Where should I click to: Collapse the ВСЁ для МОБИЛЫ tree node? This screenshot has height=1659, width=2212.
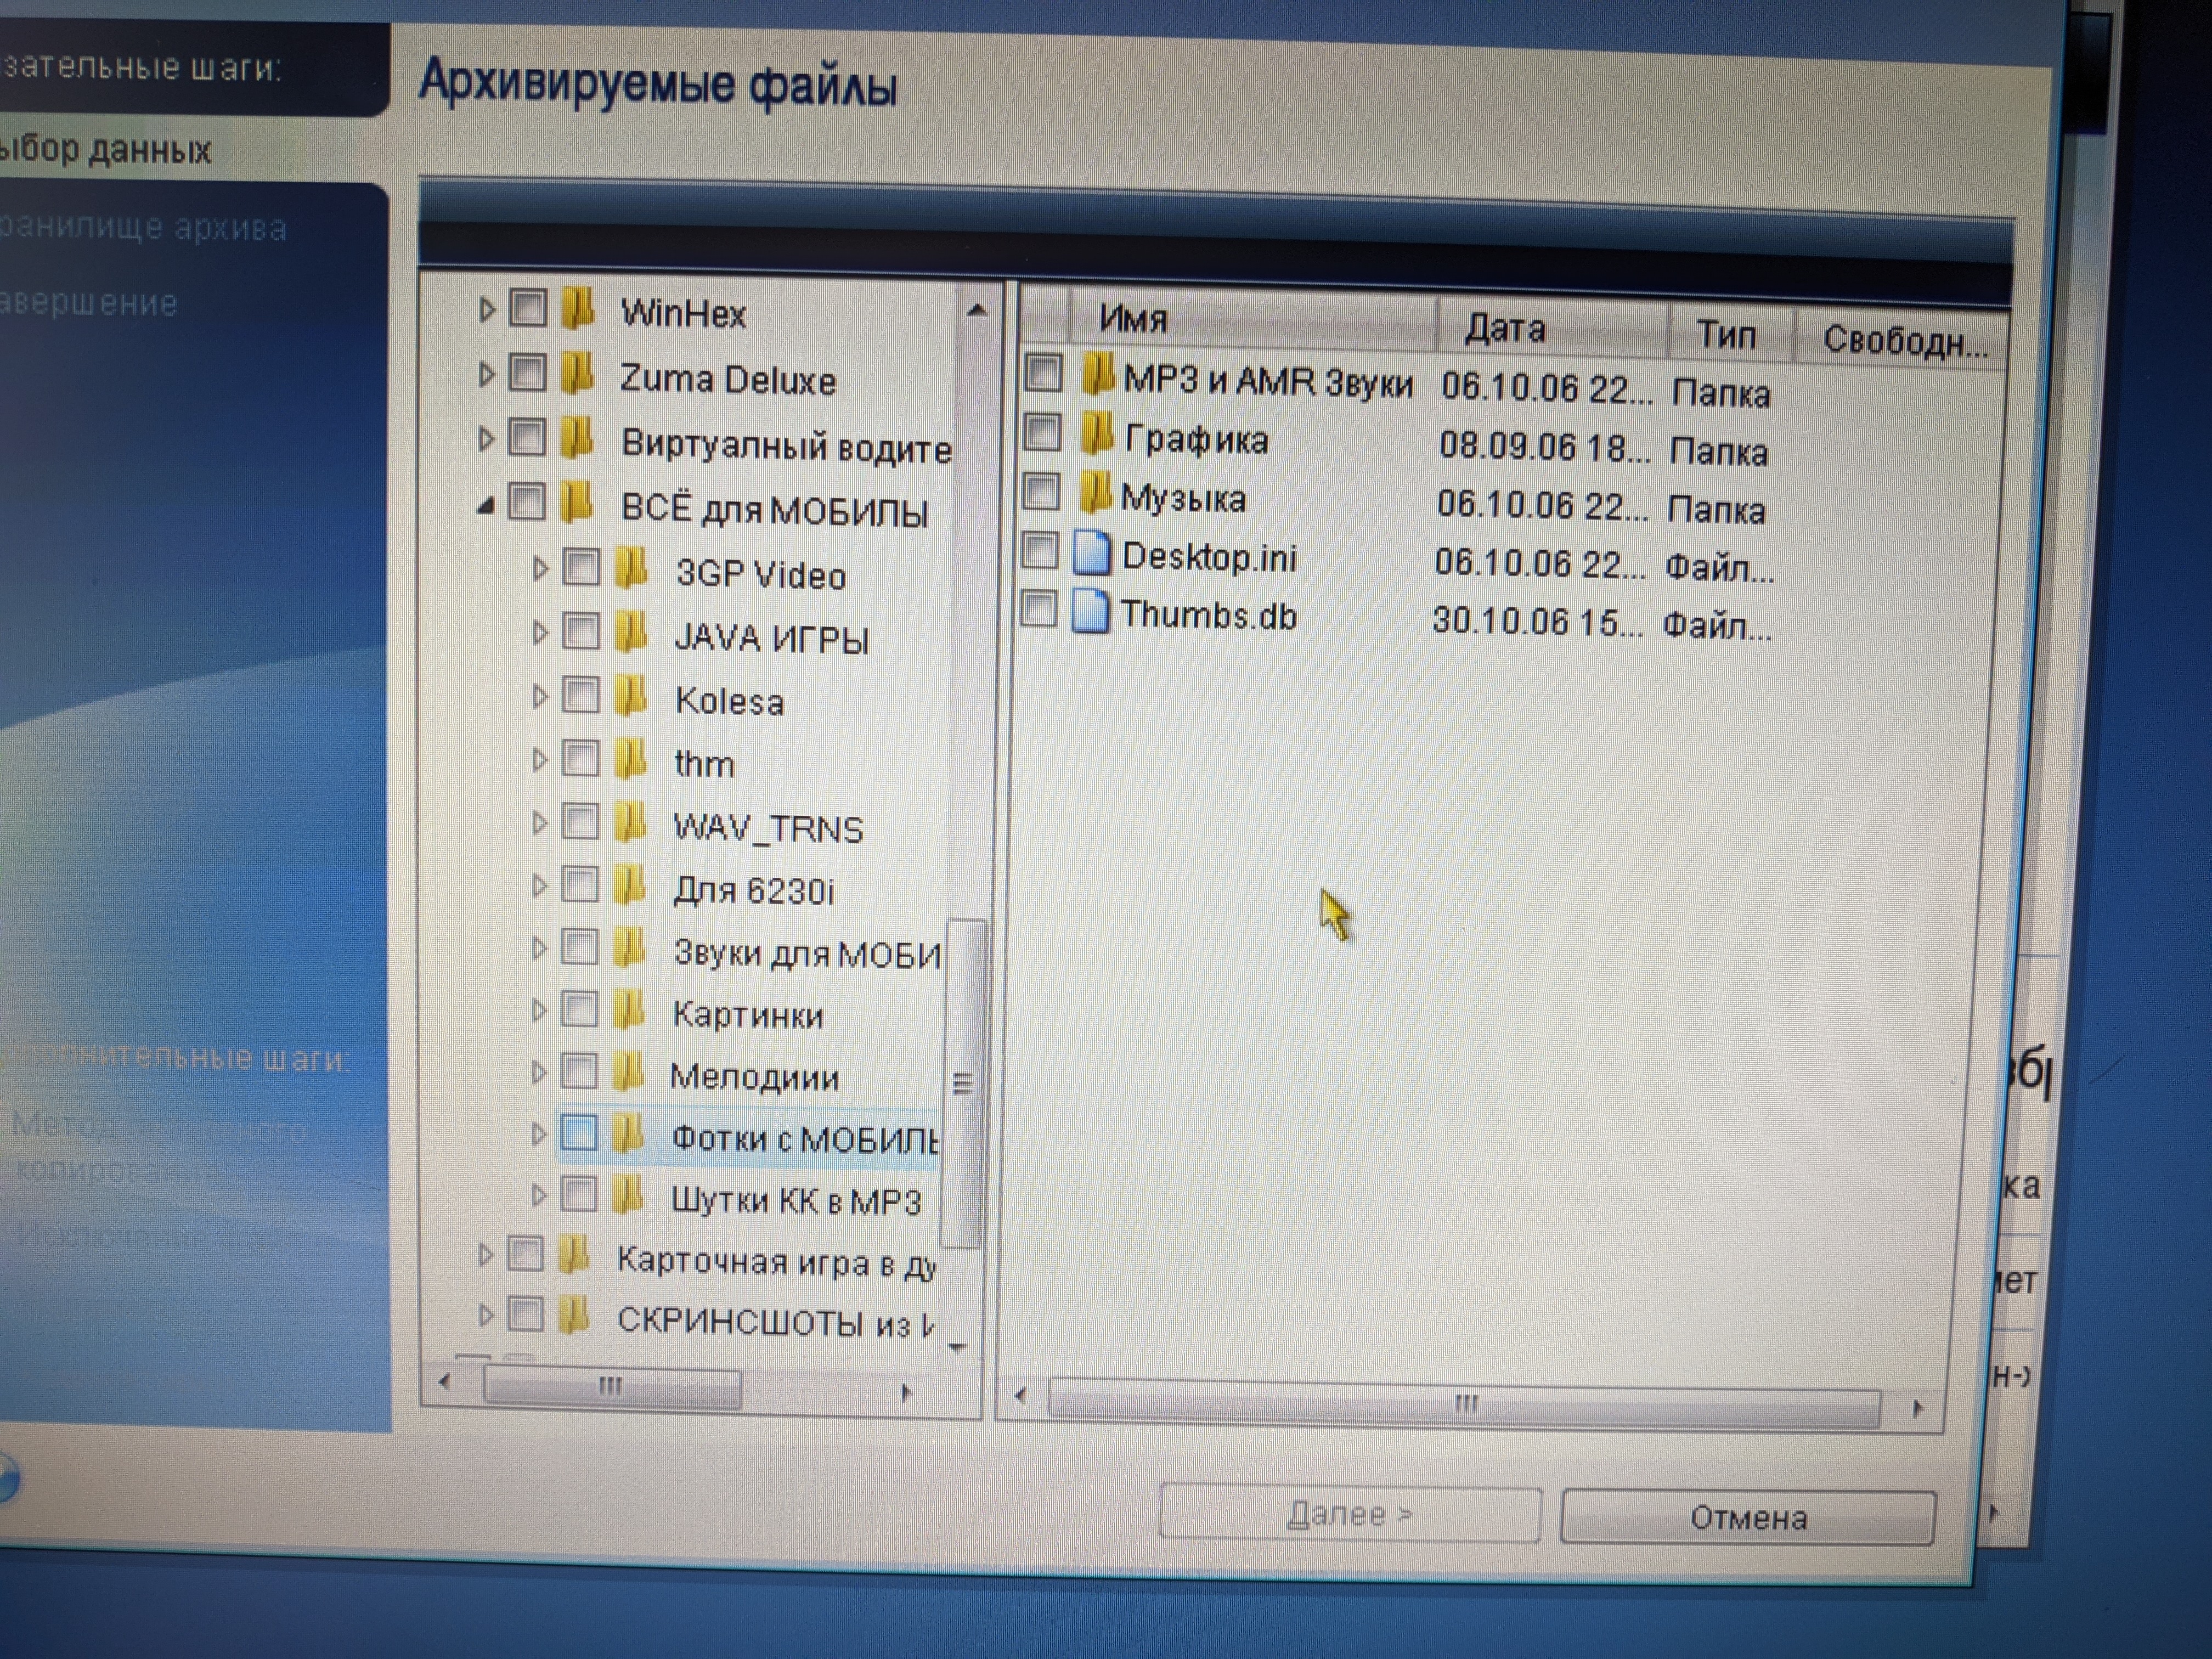click(x=486, y=506)
